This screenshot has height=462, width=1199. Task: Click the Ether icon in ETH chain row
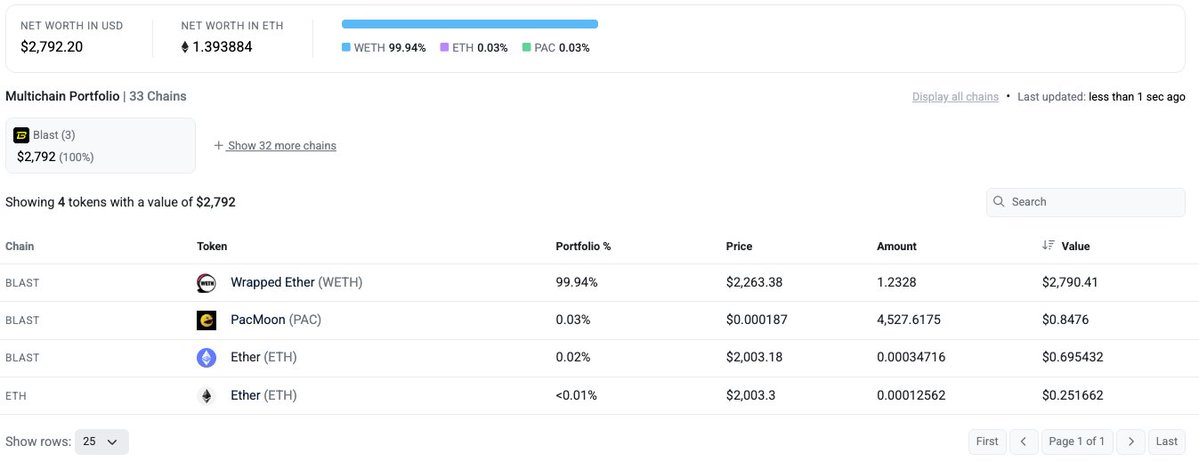[206, 395]
